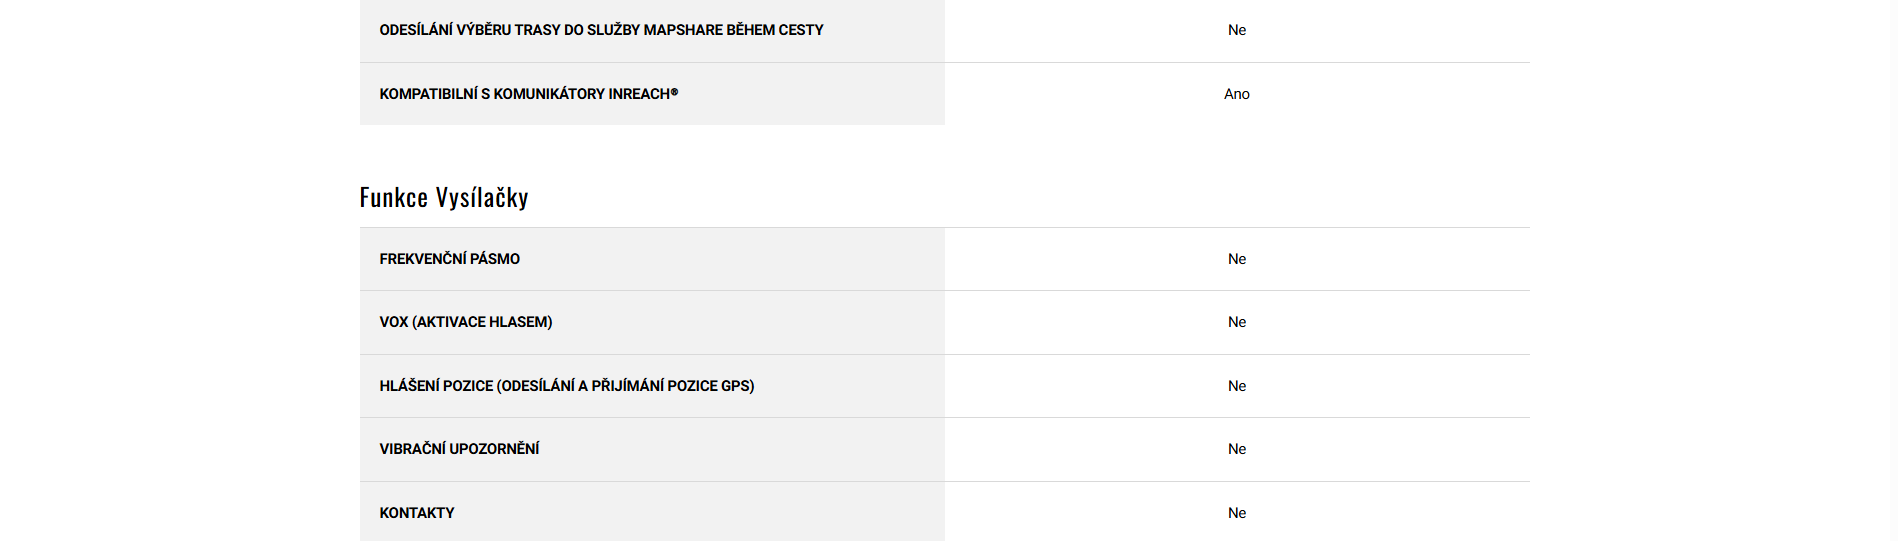
Task: Click the registered trademark symbol after INREACH
Action: coord(674,92)
